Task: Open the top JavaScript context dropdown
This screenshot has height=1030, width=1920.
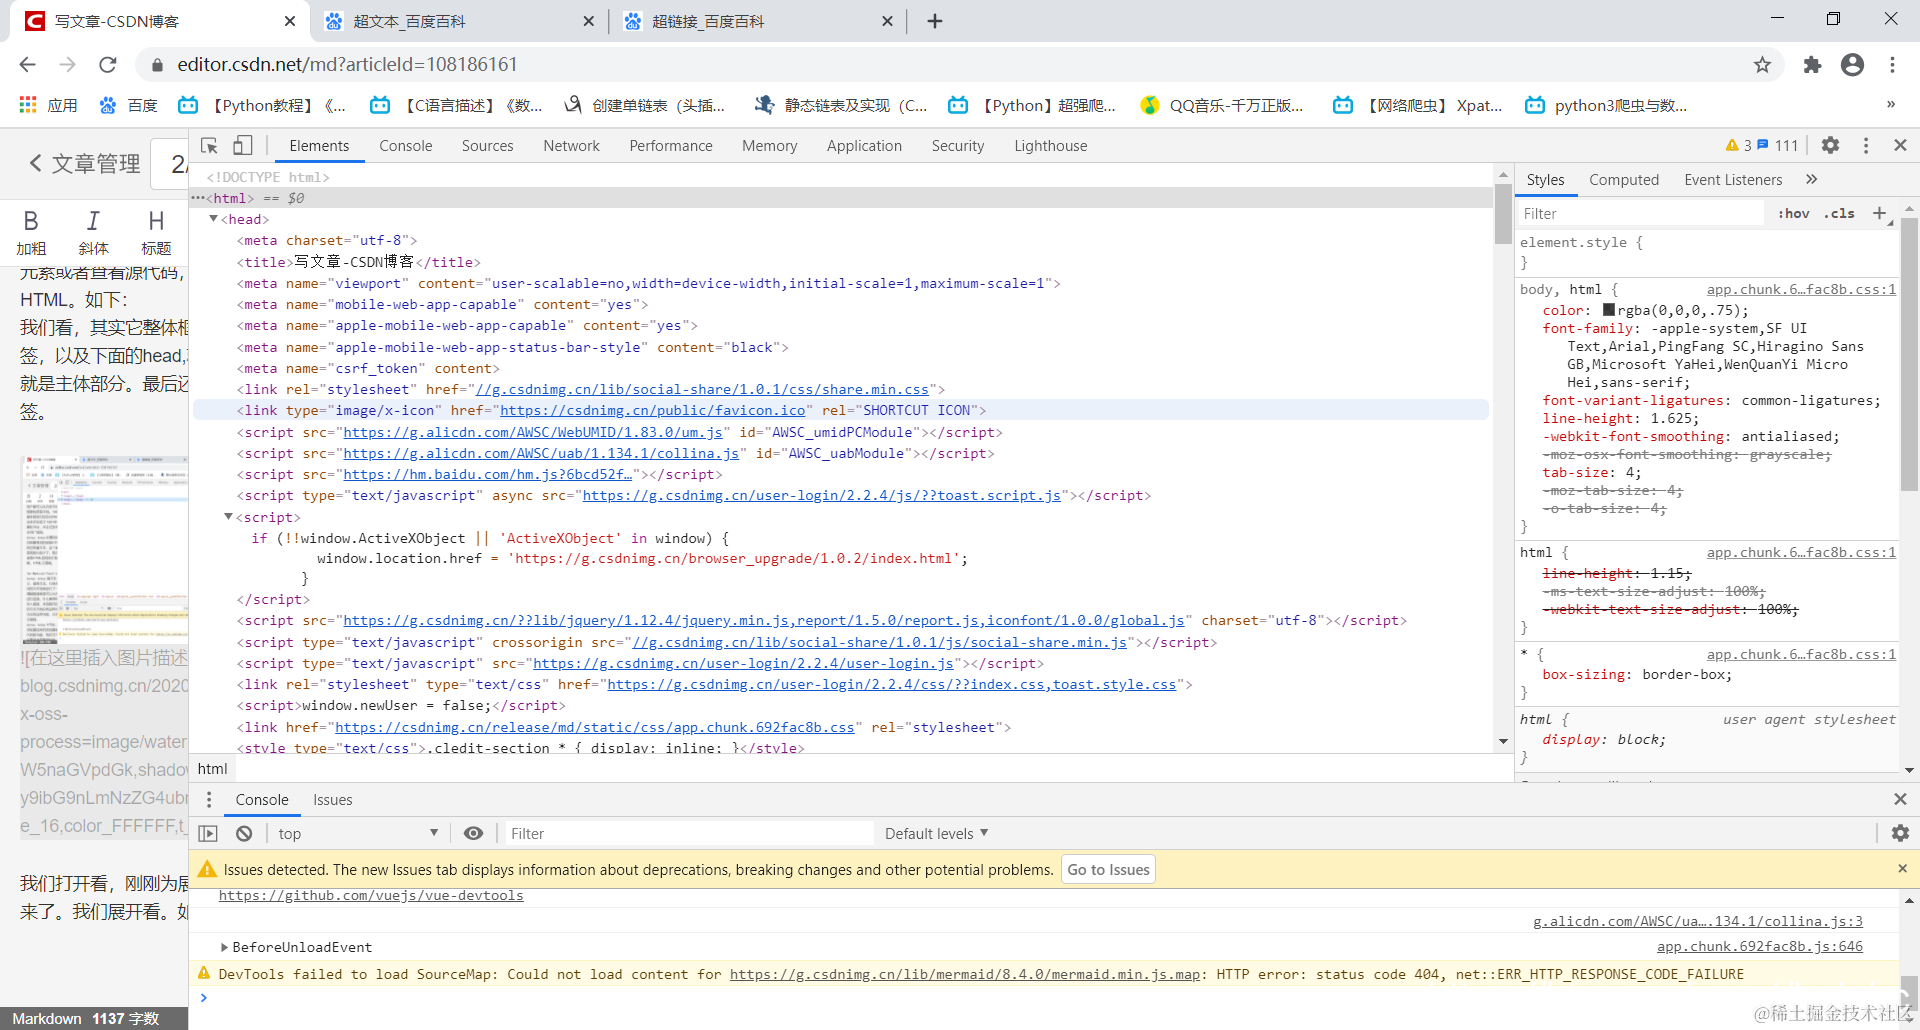Action: point(358,833)
